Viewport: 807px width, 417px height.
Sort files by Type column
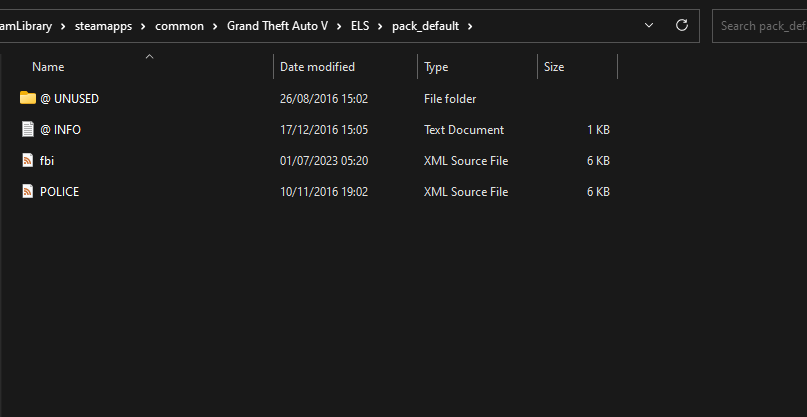(x=436, y=67)
